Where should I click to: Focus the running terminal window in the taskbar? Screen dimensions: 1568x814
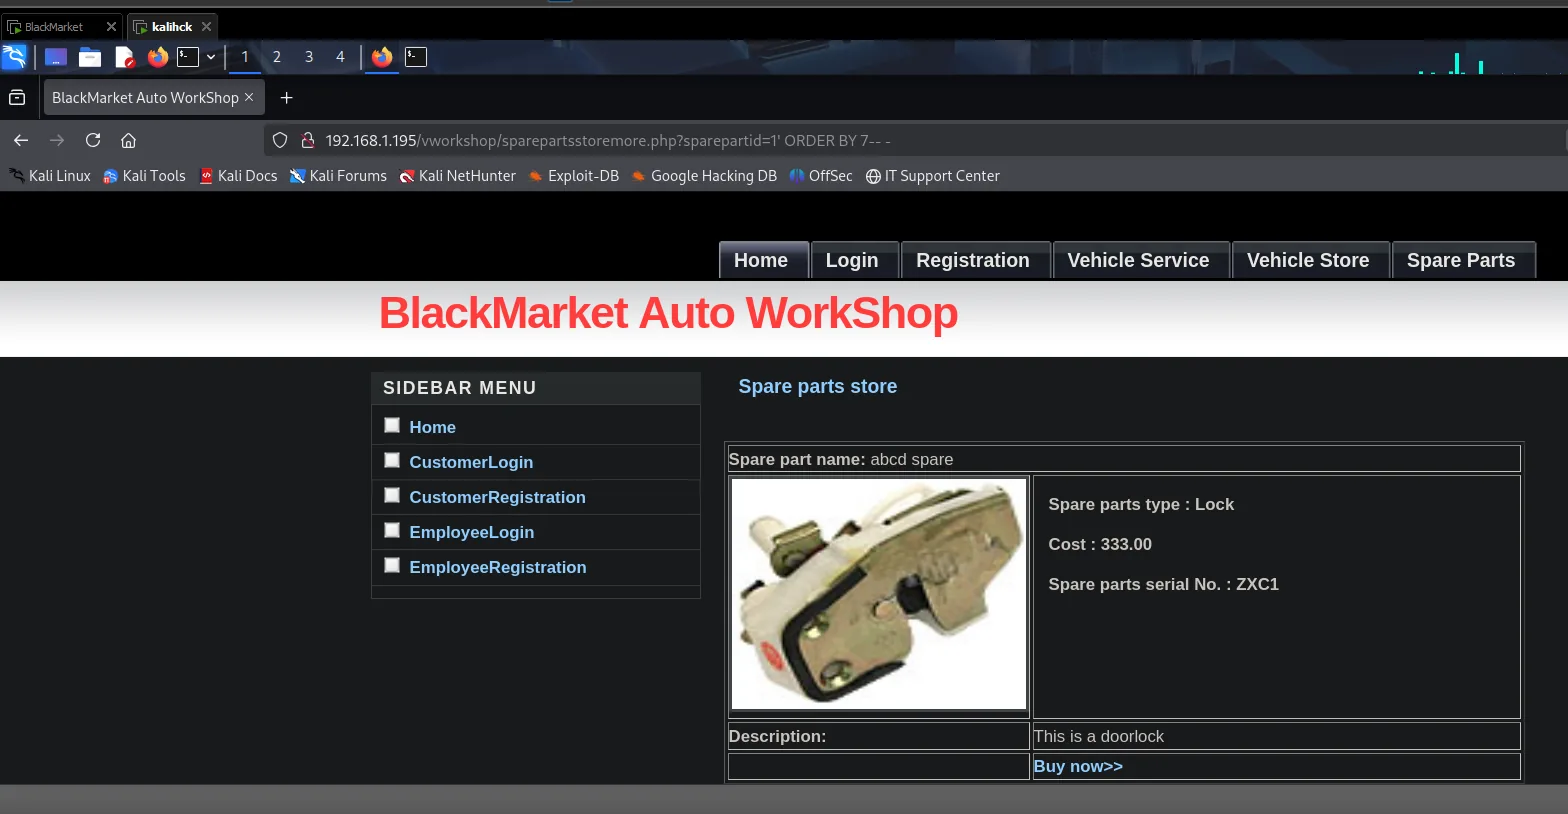point(416,57)
